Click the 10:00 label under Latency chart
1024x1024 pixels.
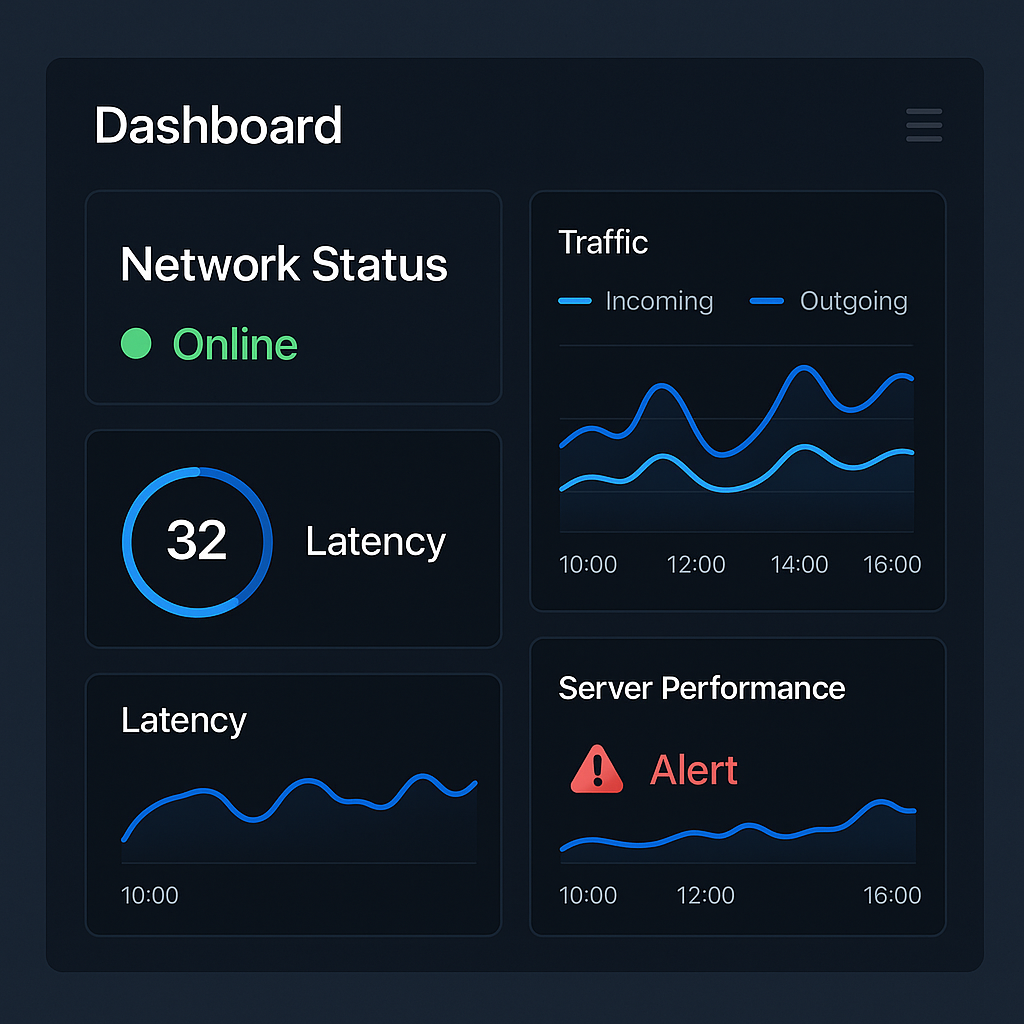click(x=150, y=895)
